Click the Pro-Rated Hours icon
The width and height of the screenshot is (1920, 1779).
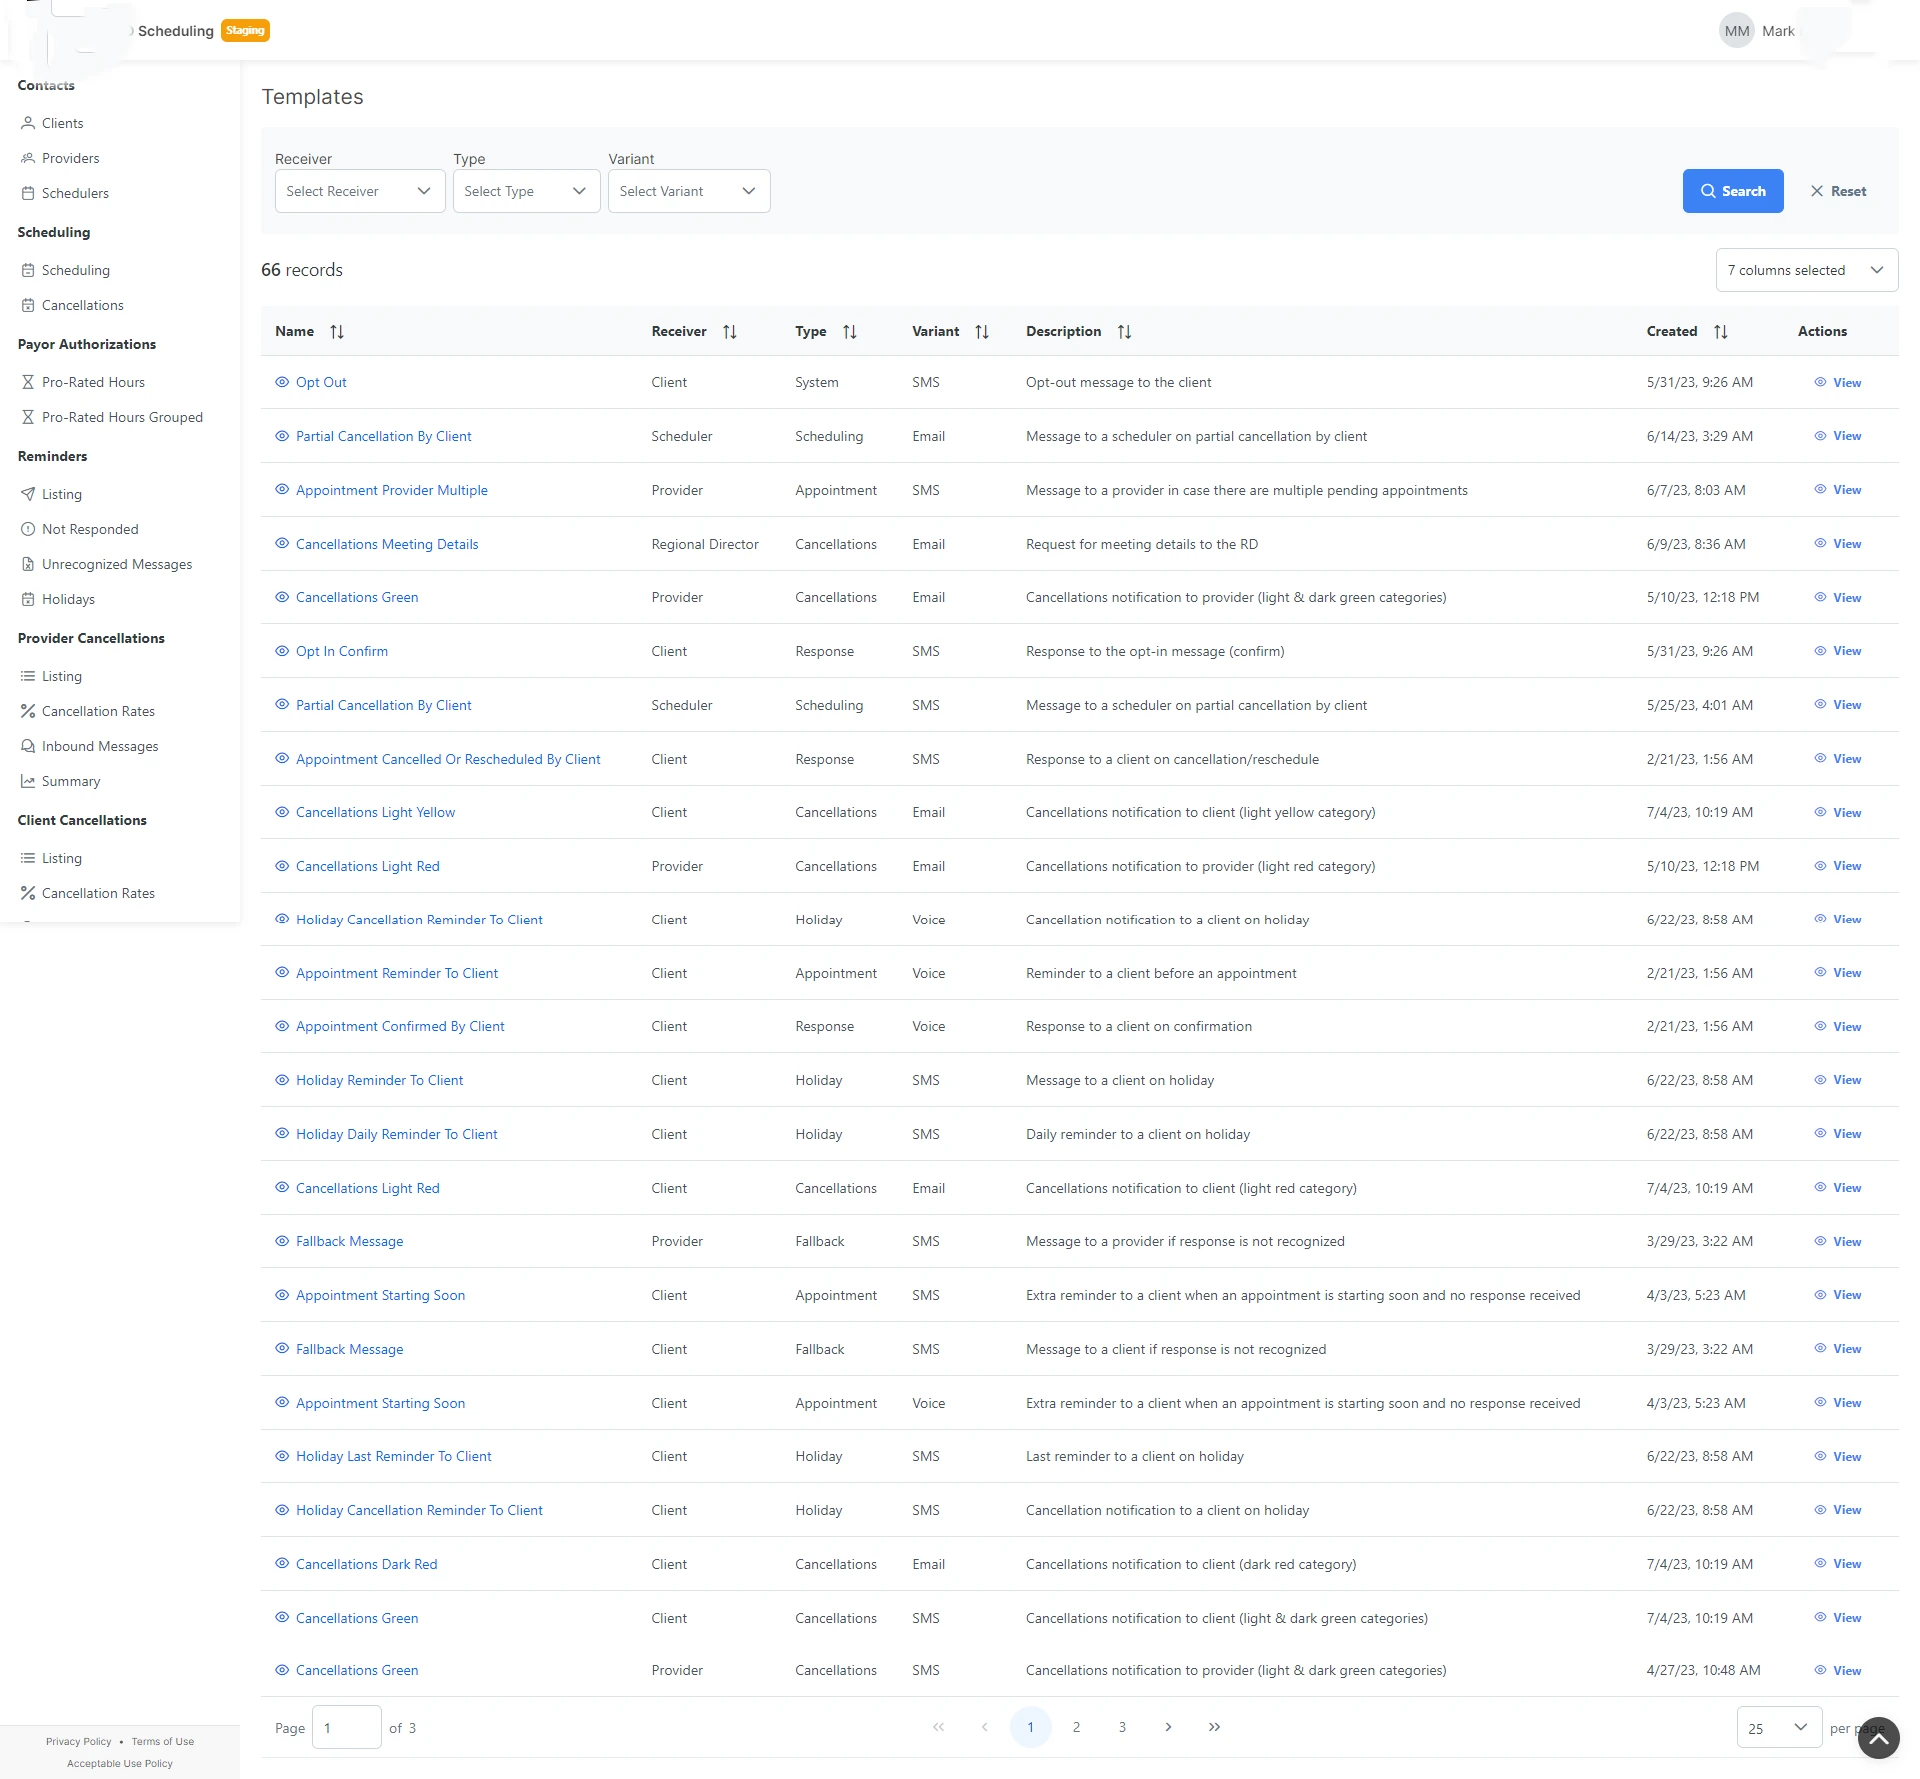click(25, 381)
